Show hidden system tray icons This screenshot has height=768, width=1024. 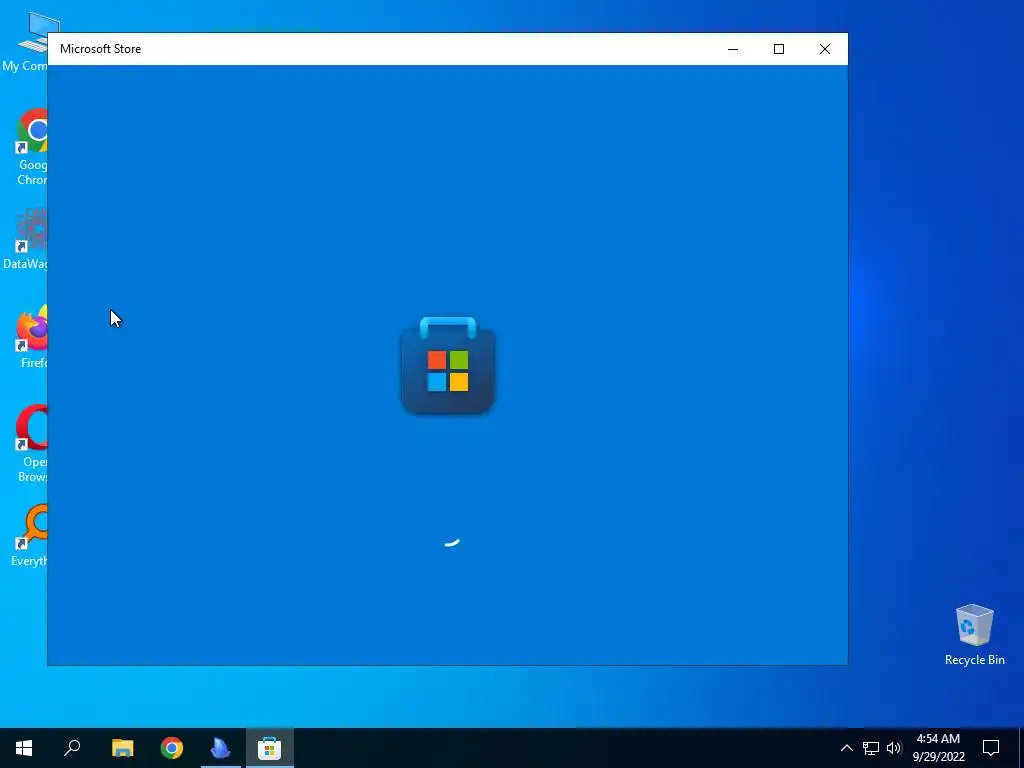pos(846,748)
